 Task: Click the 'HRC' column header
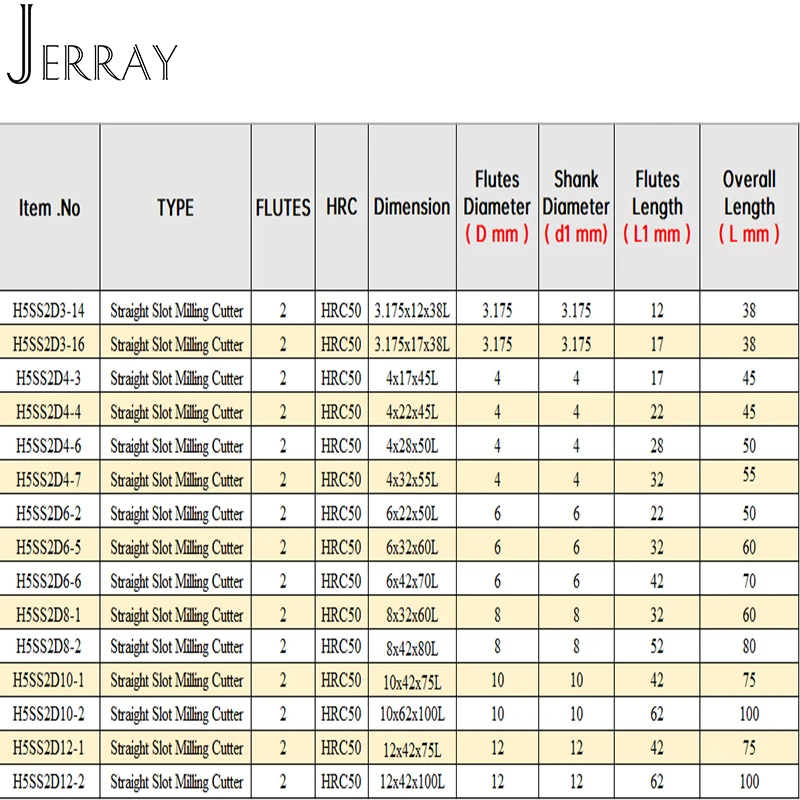pos(341,207)
